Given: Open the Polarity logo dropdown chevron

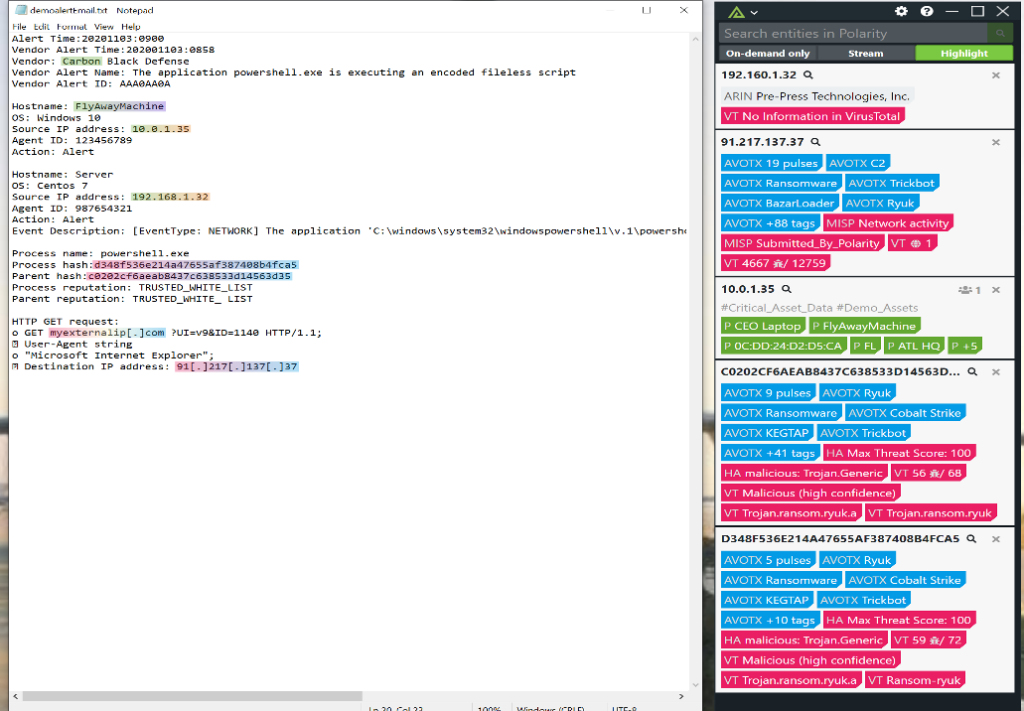Looking at the screenshot, I should (x=754, y=12).
